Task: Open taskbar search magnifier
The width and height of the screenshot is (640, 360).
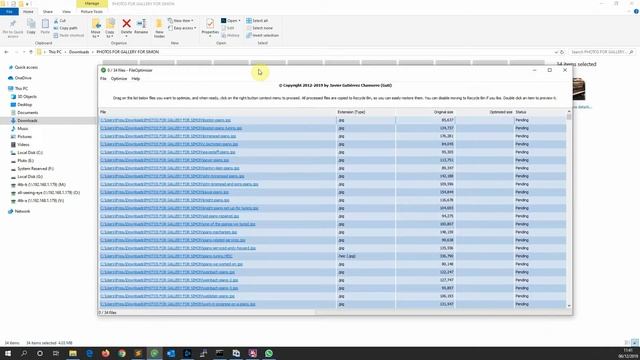Action: tap(24, 353)
